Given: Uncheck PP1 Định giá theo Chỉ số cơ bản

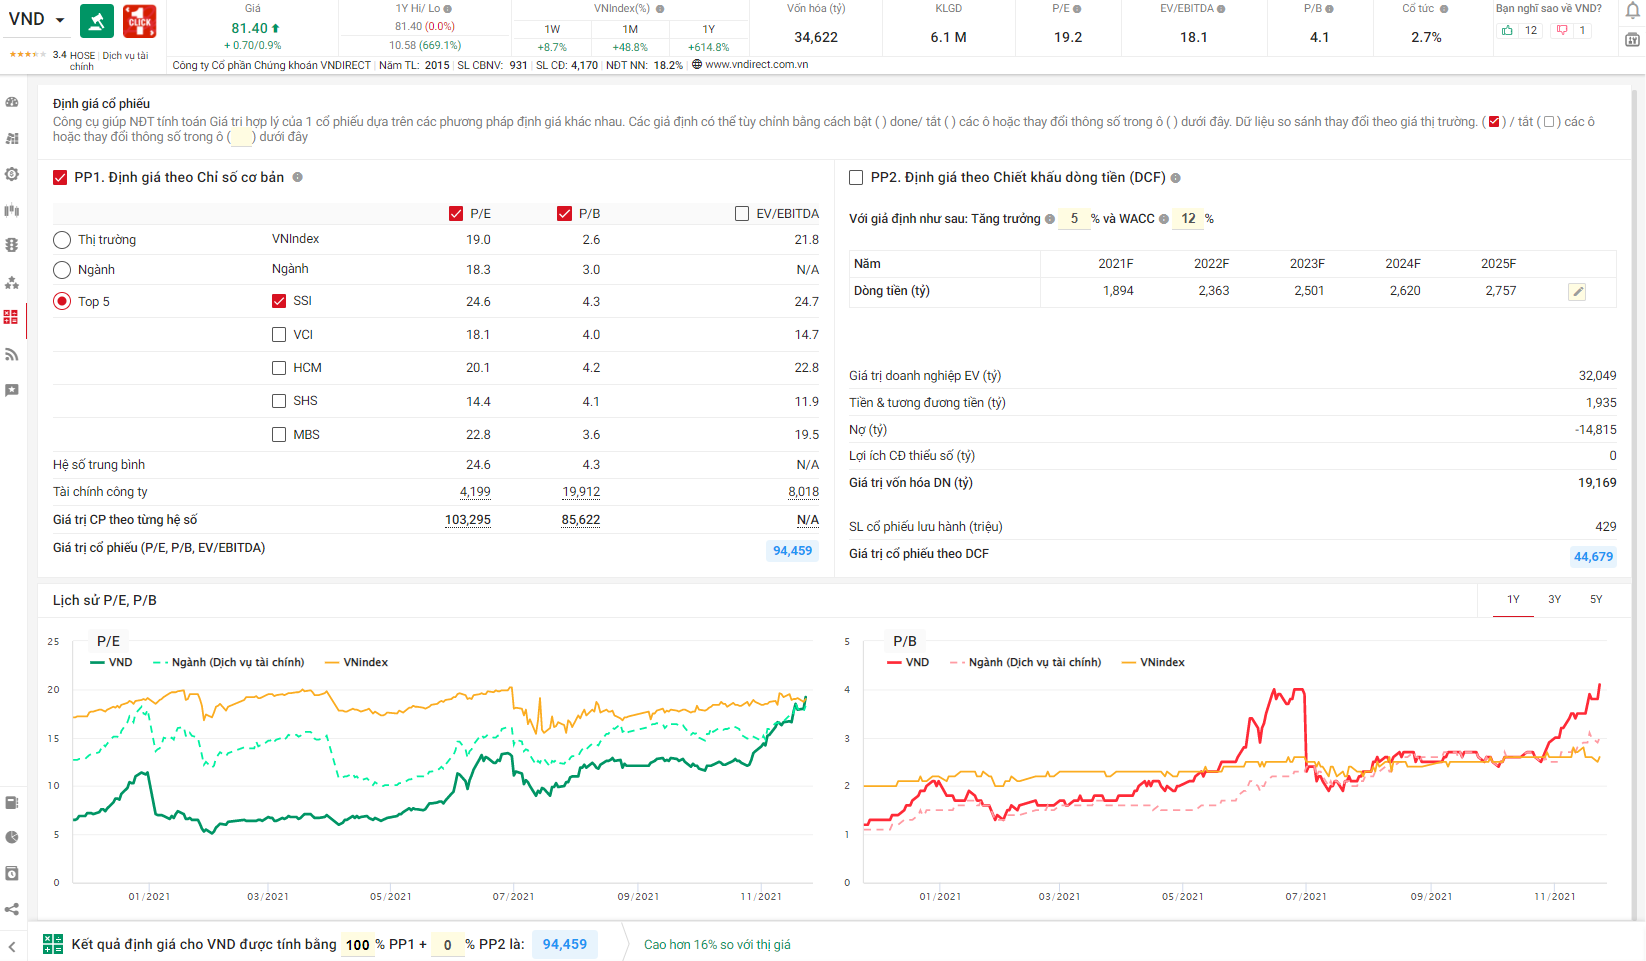Looking at the screenshot, I should click(60, 177).
